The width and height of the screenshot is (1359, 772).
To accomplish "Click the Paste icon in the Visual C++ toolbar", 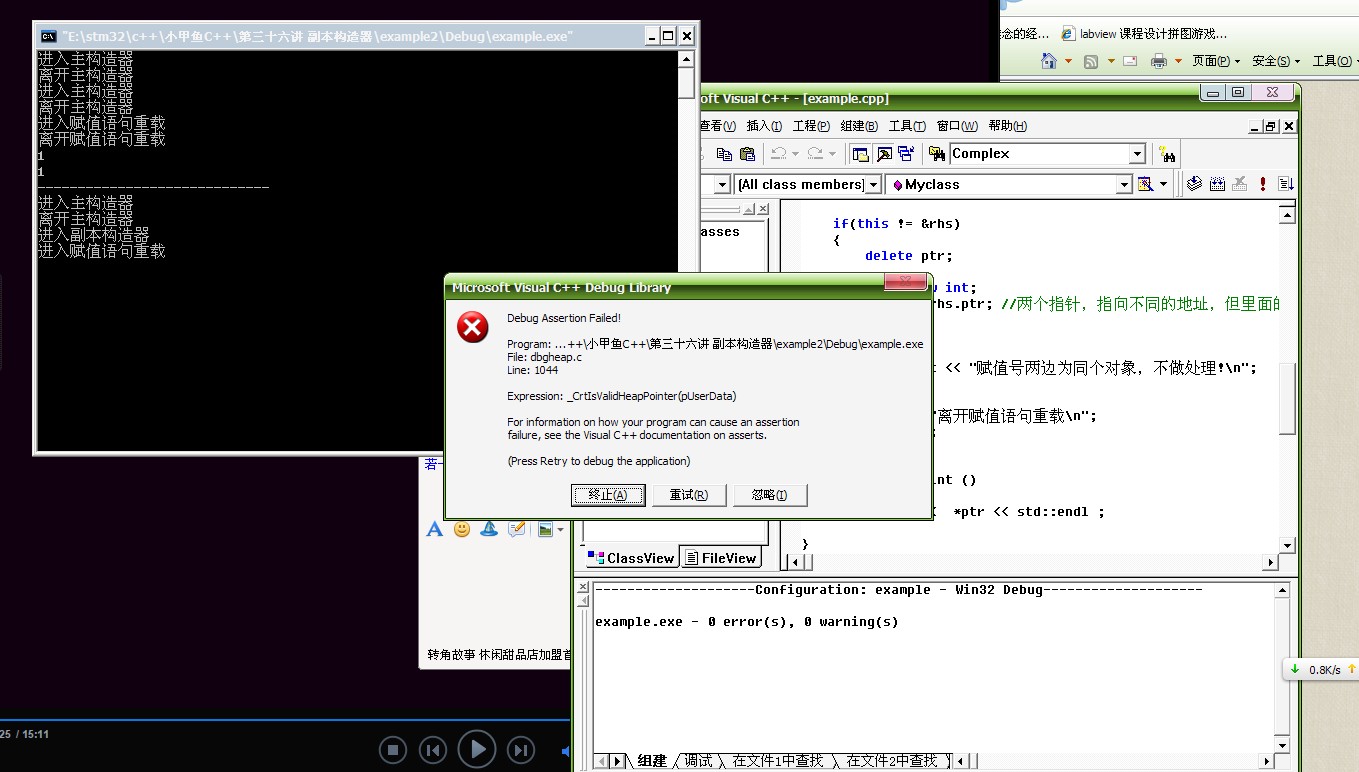I will click(747, 154).
